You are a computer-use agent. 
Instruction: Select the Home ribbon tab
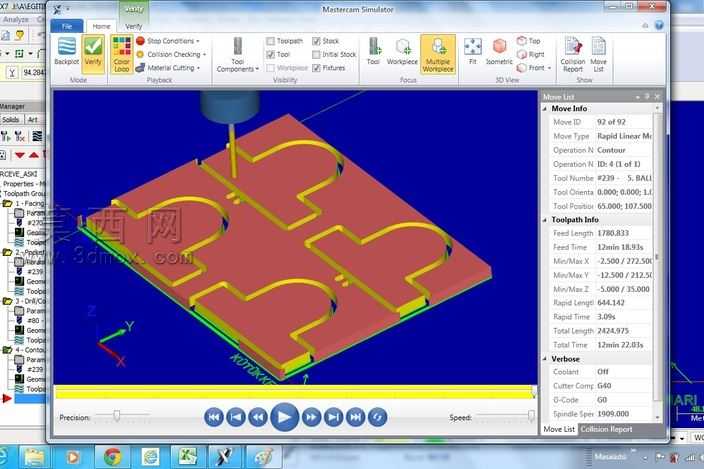click(101, 26)
